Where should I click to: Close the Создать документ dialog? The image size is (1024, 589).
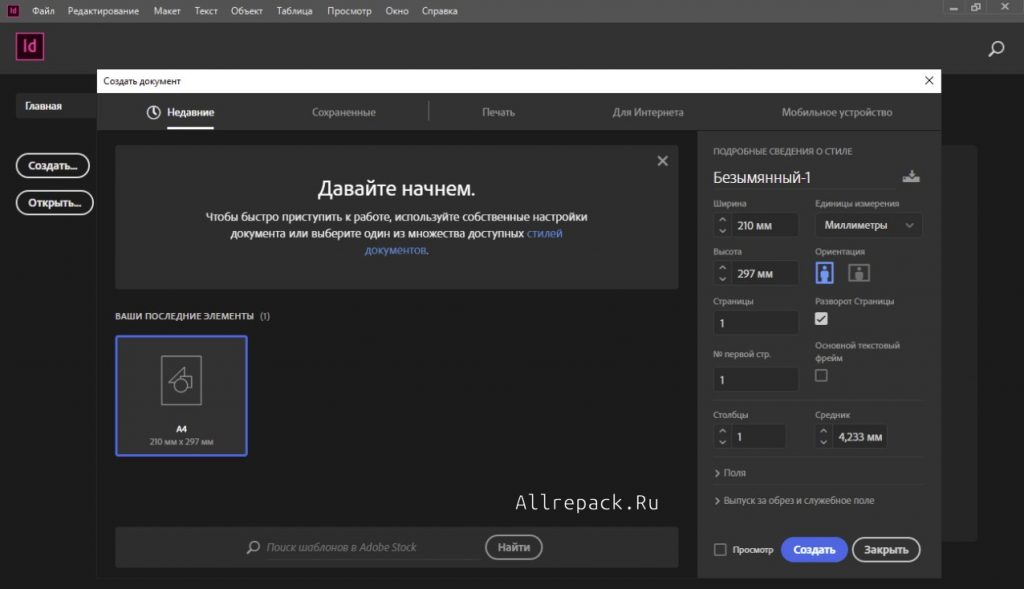[x=929, y=81]
